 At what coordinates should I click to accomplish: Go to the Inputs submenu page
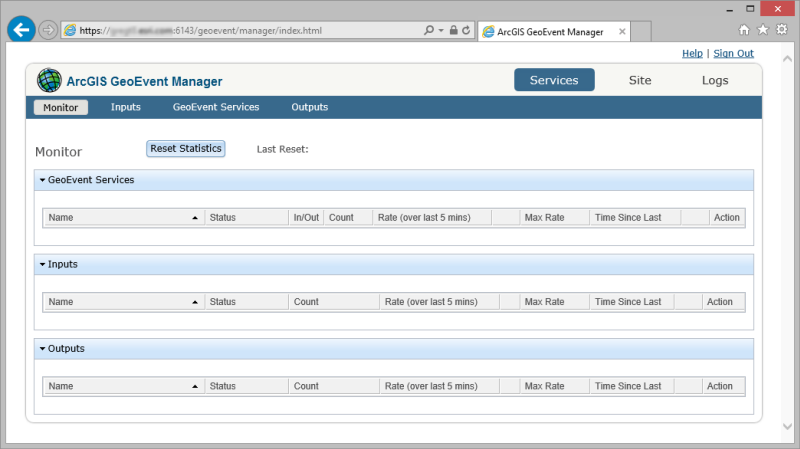[x=126, y=107]
